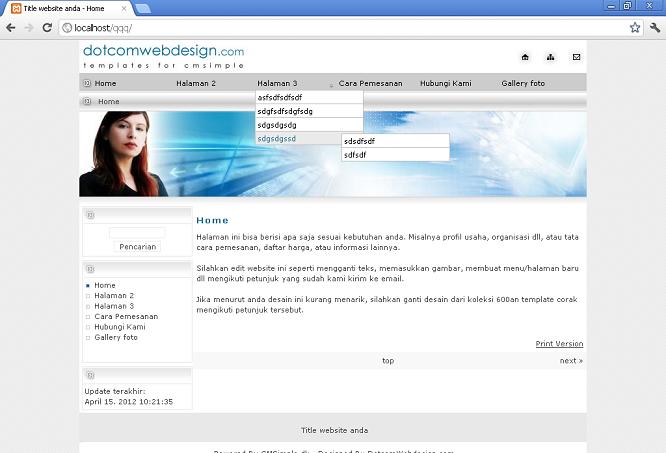Screen dimensions: 666x453
Task: Select sdgfsdfsdgfsdg submenu item
Action: 309,111
